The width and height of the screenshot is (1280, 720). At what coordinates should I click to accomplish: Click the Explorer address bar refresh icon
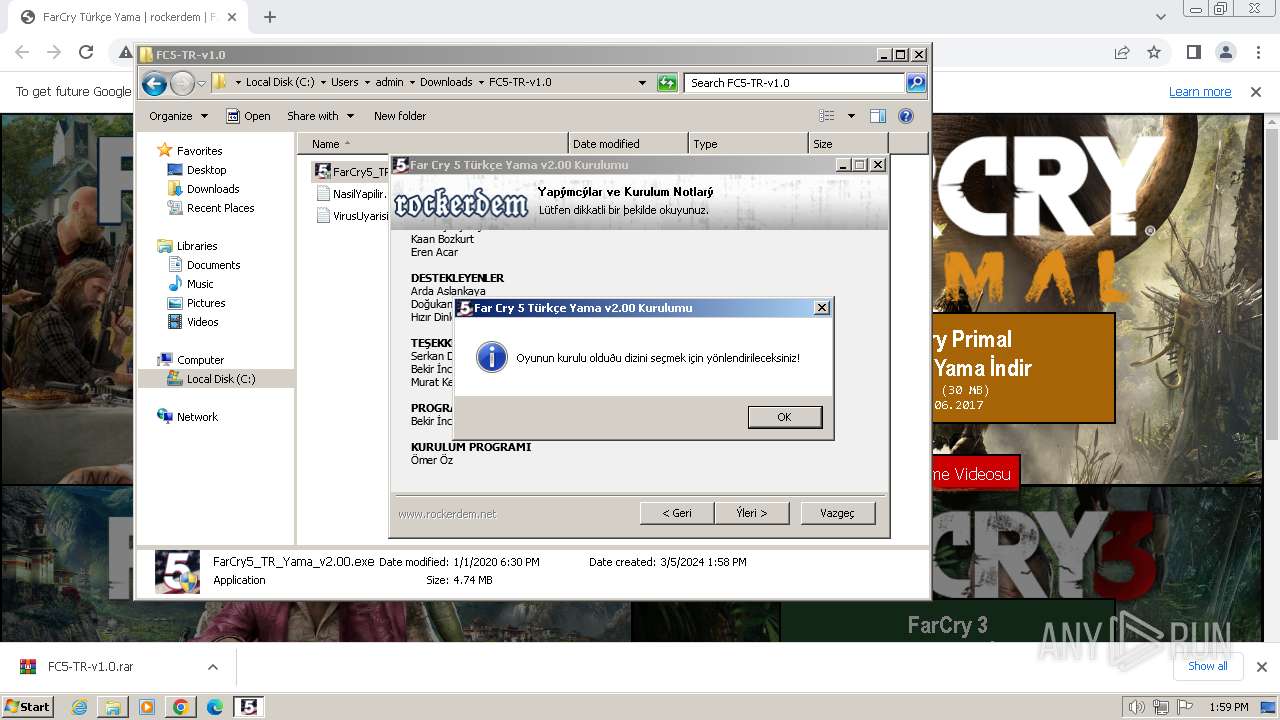pyautogui.click(x=667, y=83)
